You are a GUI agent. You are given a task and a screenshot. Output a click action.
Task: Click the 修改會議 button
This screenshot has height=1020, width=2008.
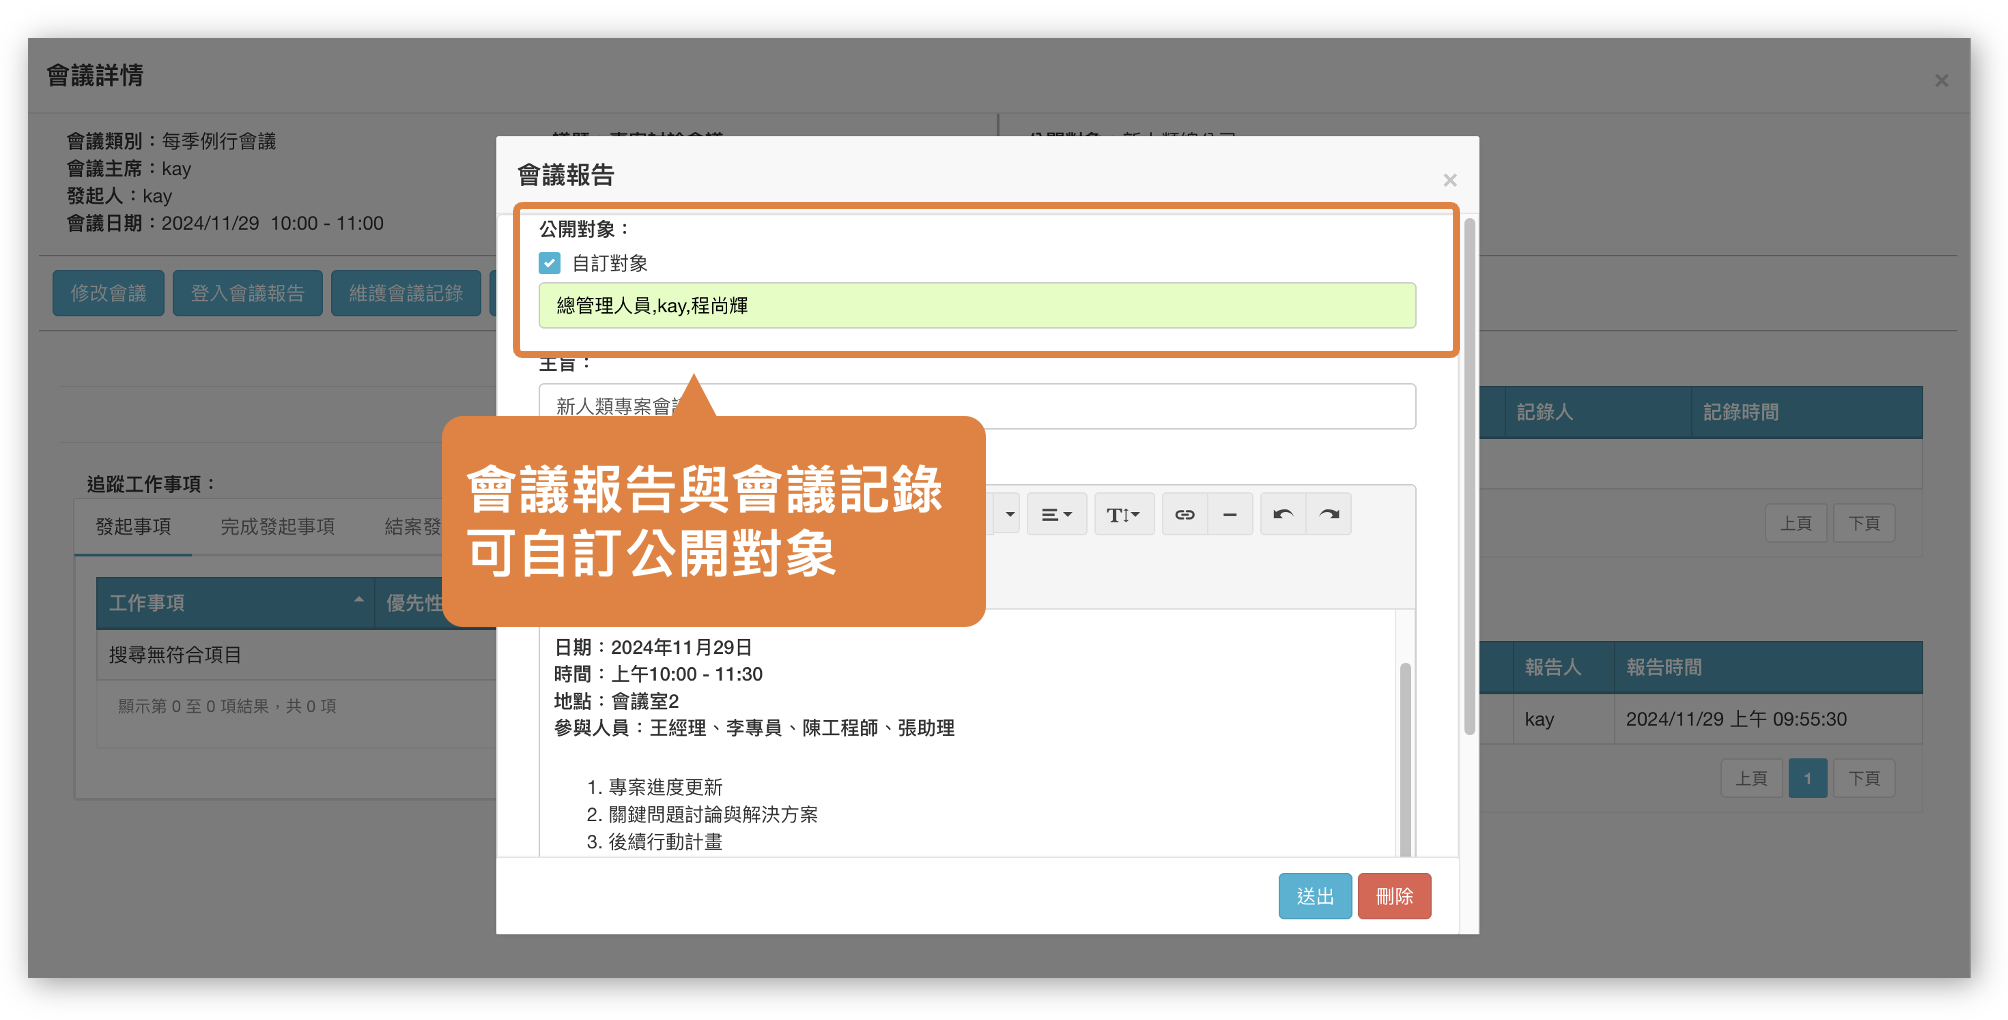[108, 293]
